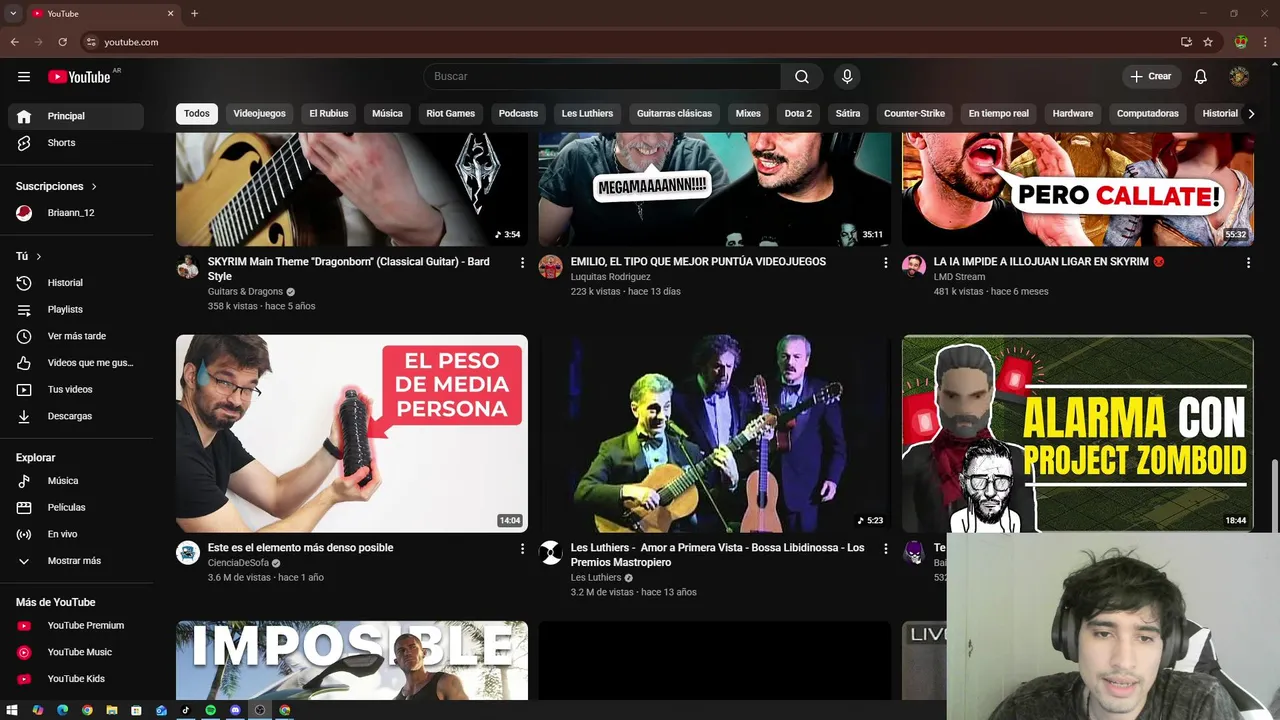Click the youtube.com address bar

click(630, 42)
